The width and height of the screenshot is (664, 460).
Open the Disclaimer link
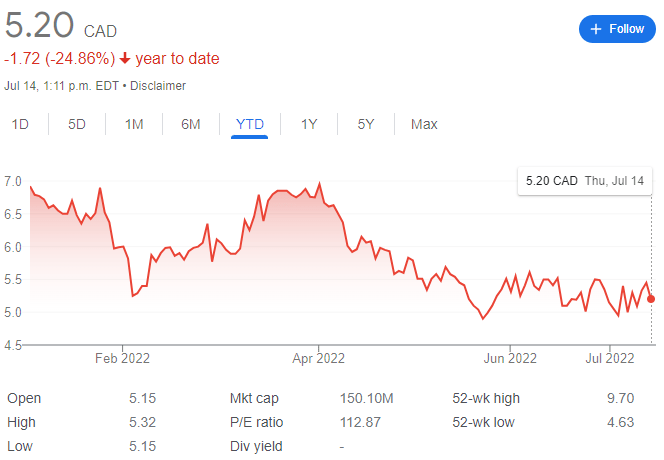coord(158,86)
